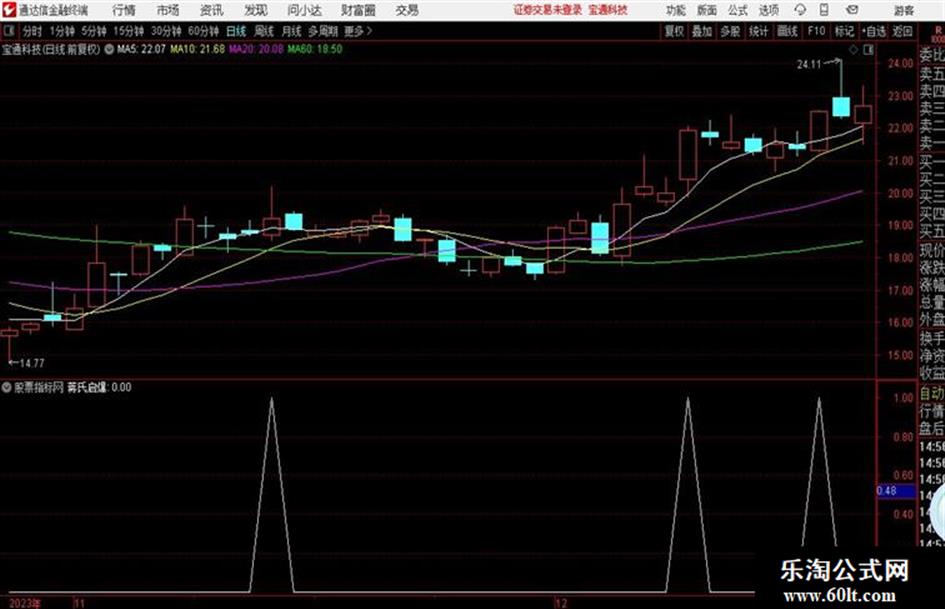Switch to 1分钟 period

click(62, 31)
